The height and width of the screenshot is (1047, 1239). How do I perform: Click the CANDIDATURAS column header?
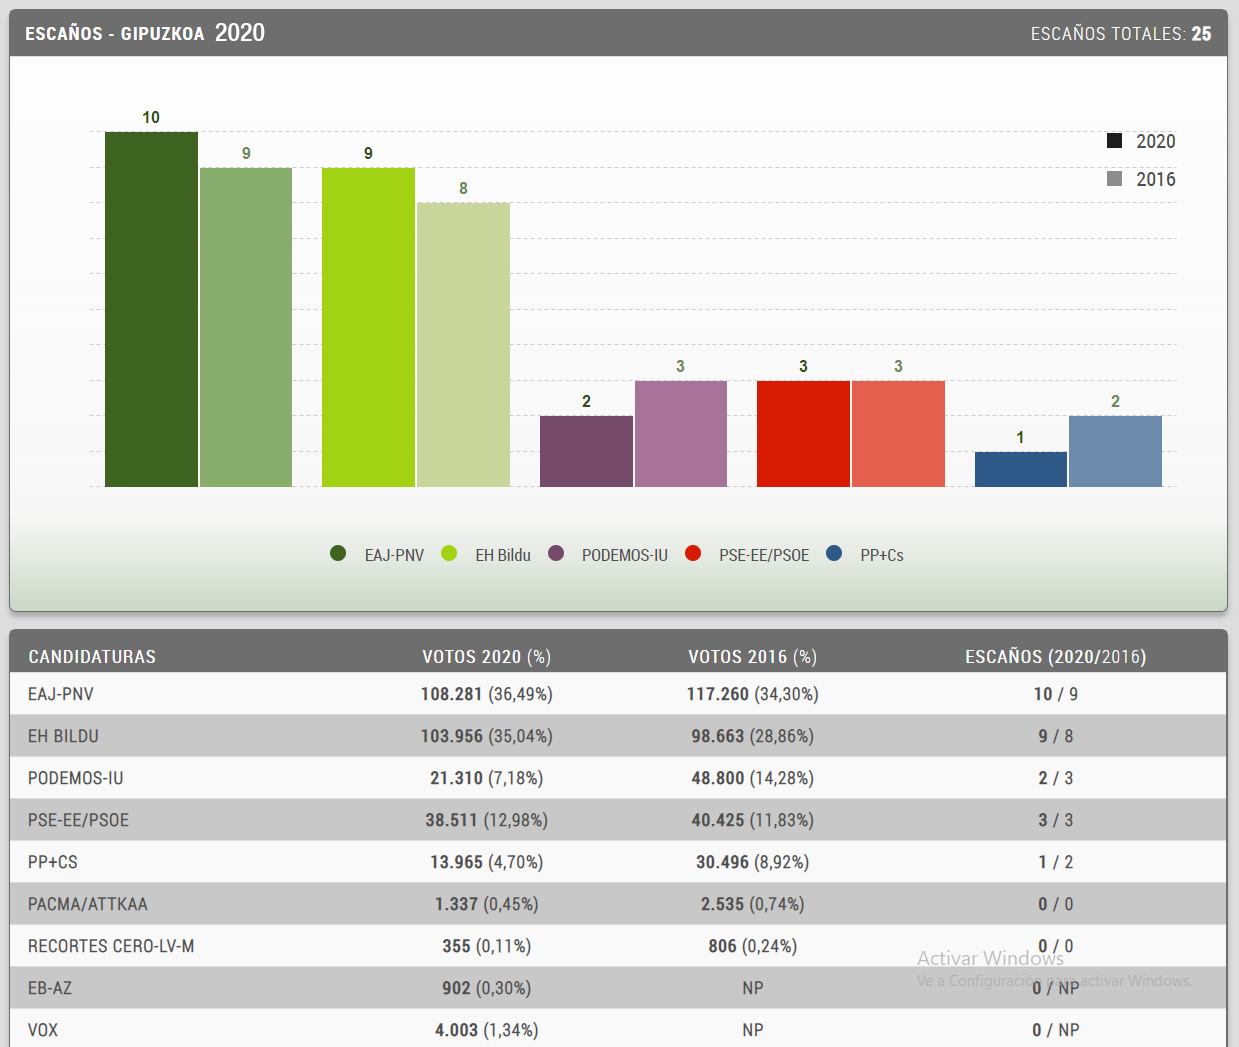[92, 657]
